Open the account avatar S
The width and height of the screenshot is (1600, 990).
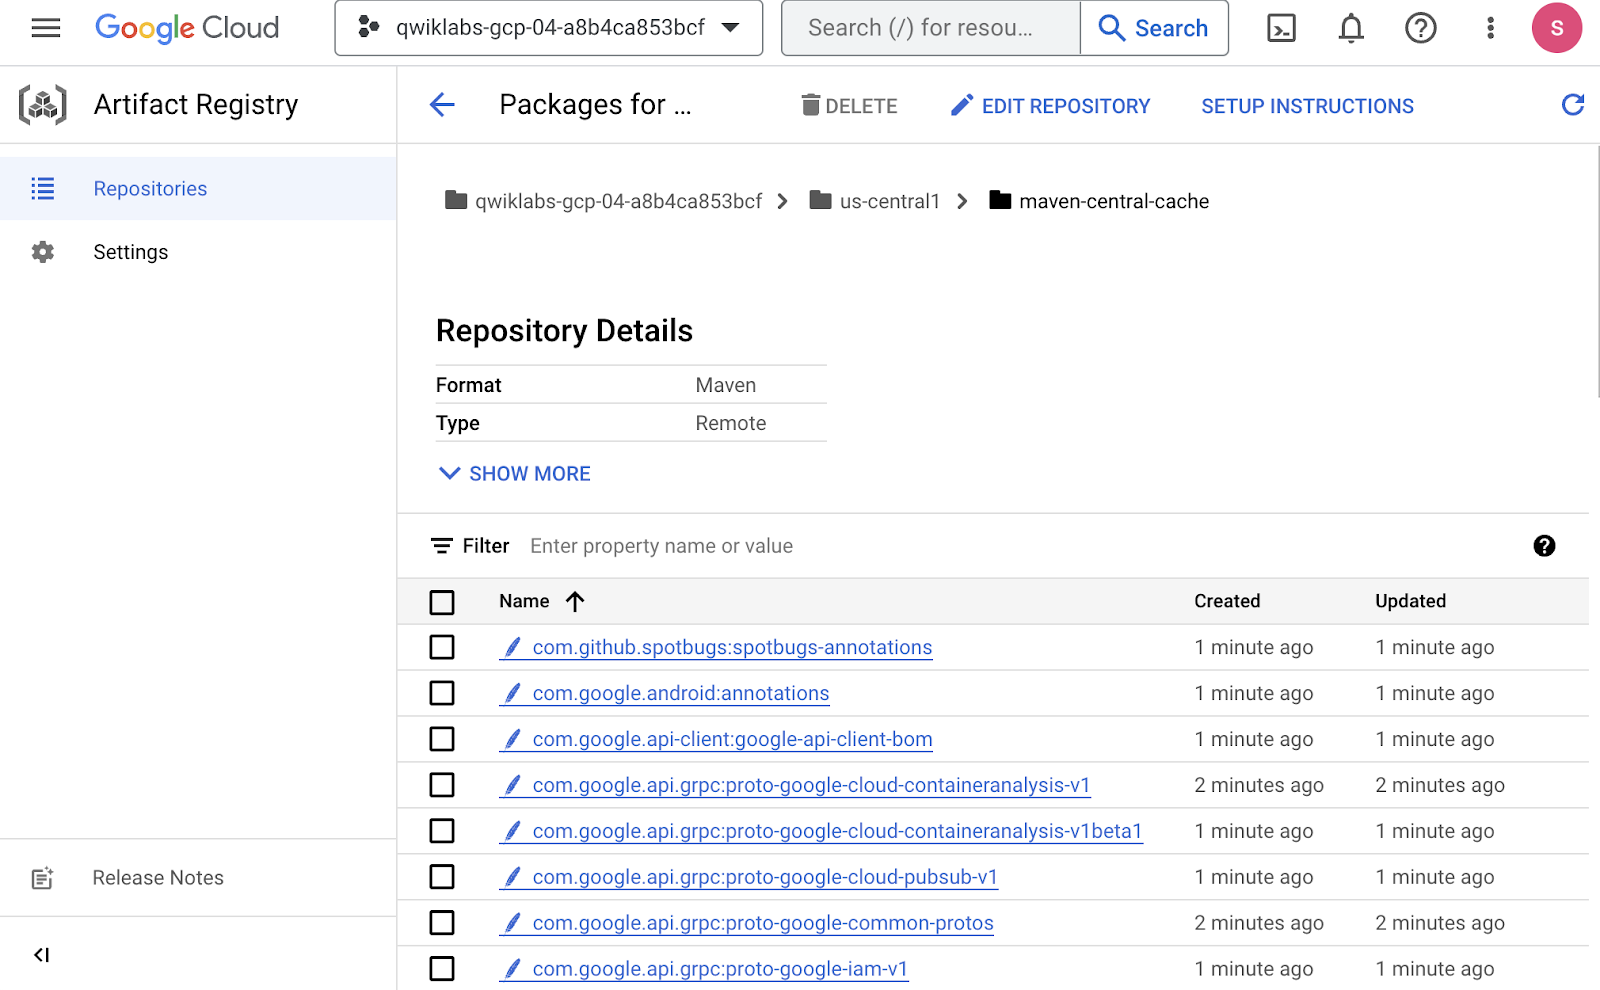(x=1557, y=28)
